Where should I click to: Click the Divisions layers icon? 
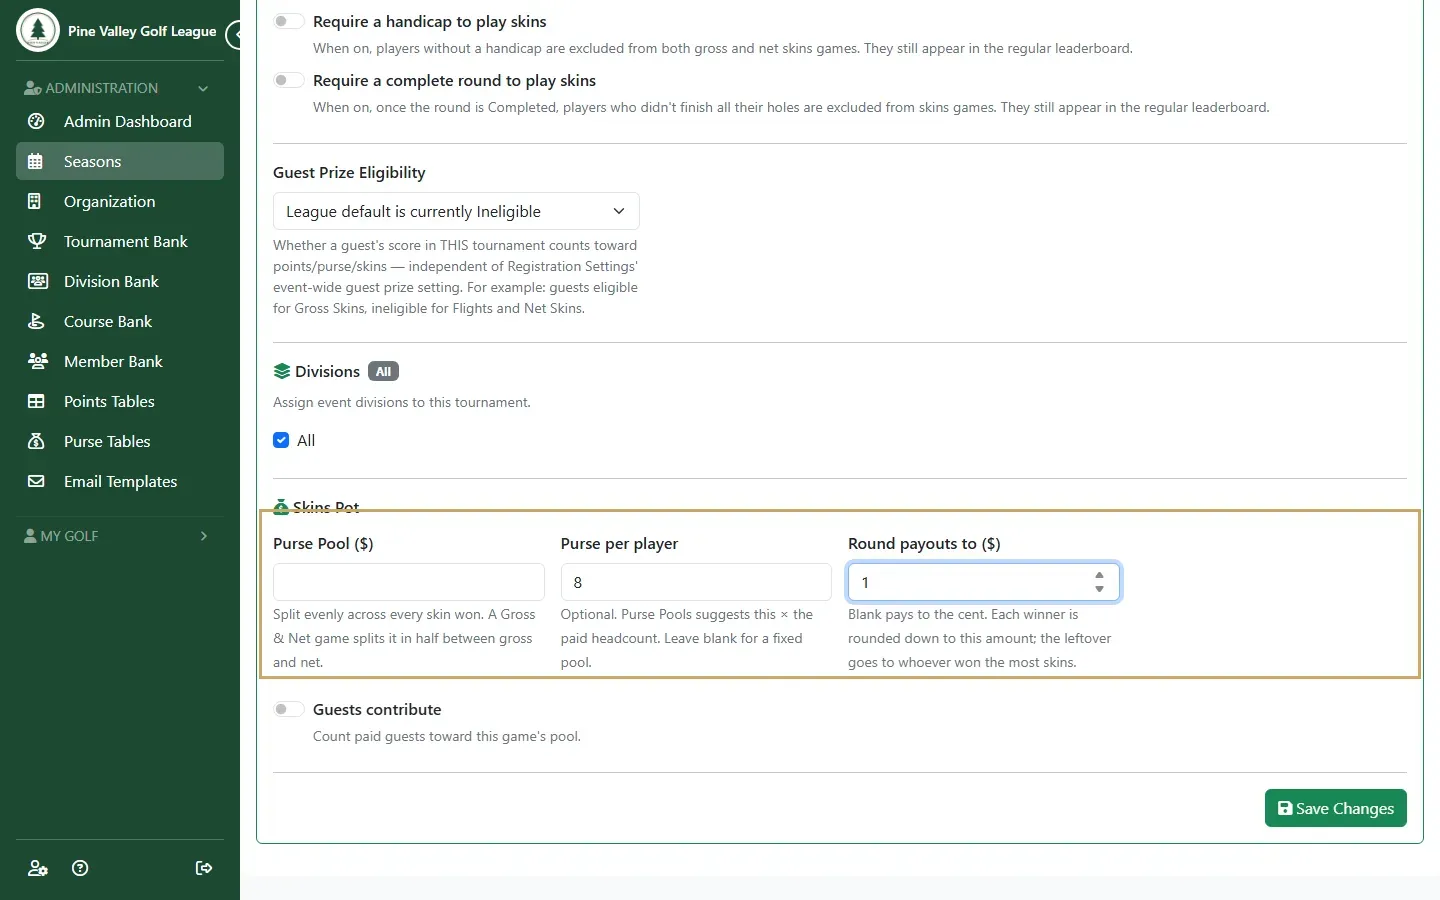click(x=282, y=371)
